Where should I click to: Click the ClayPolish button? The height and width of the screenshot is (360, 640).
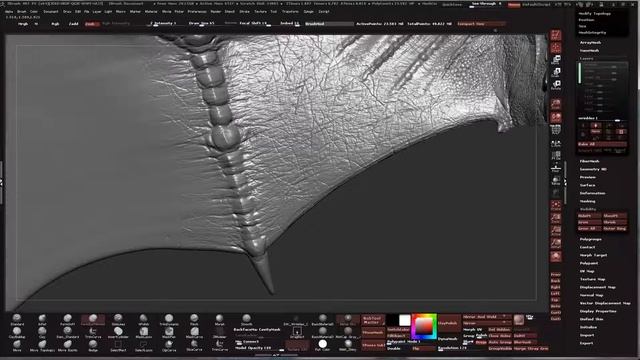(449, 323)
